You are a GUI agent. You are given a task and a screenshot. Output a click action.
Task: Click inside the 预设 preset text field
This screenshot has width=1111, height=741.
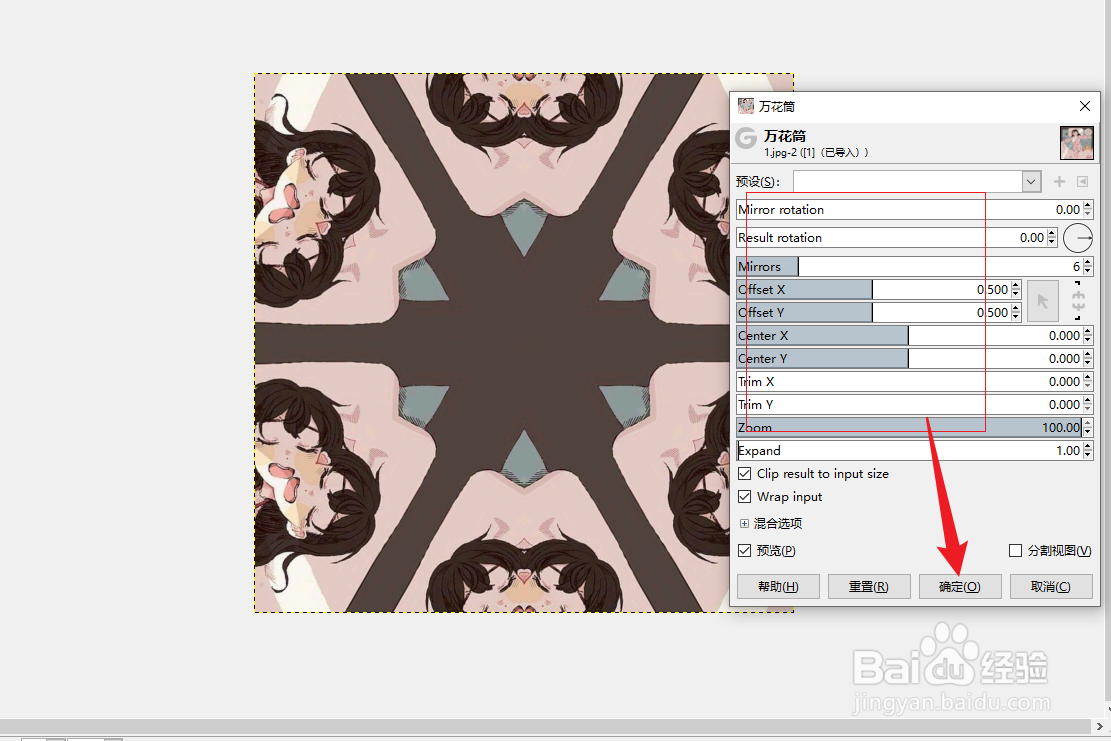(x=907, y=181)
